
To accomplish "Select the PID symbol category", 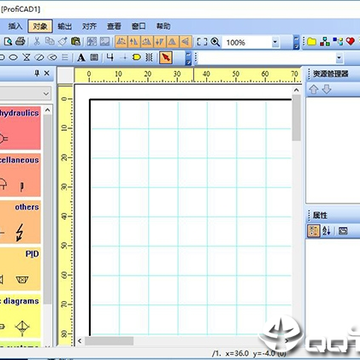I will (x=20, y=269).
